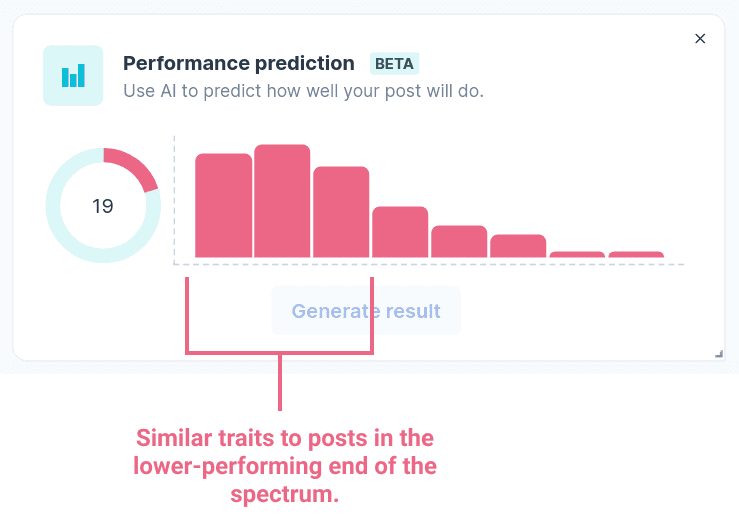Click the Performance prediction heading
This screenshot has height=514, width=739.
coord(239,63)
